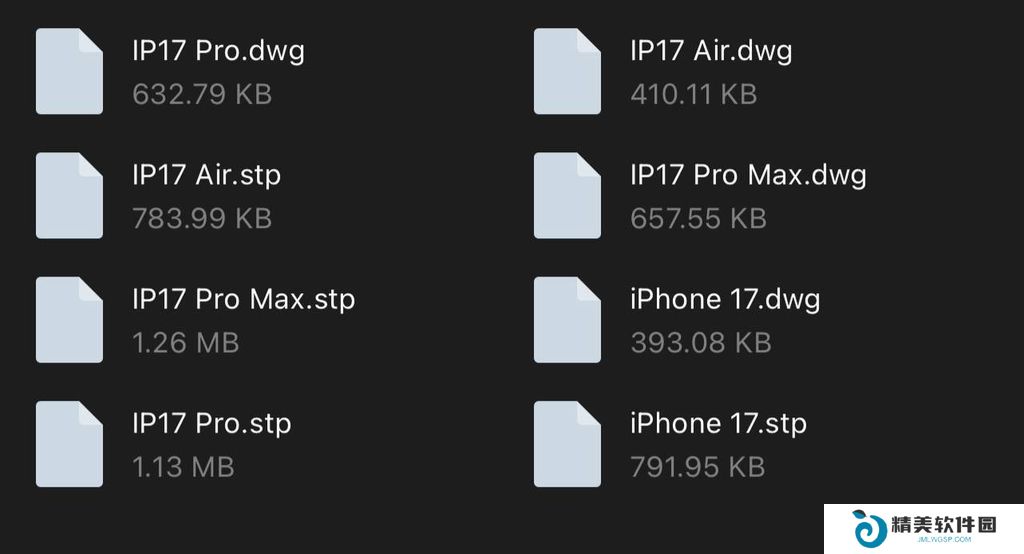Image resolution: width=1024 pixels, height=554 pixels.
Task: Select the iPhone 17.dwg file name
Action: pyautogui.click(x=725, y=300)
